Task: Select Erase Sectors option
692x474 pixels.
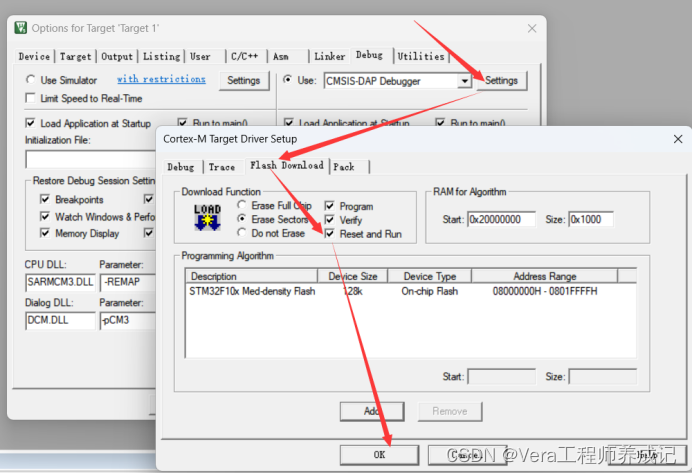Action: coord(241,218)
